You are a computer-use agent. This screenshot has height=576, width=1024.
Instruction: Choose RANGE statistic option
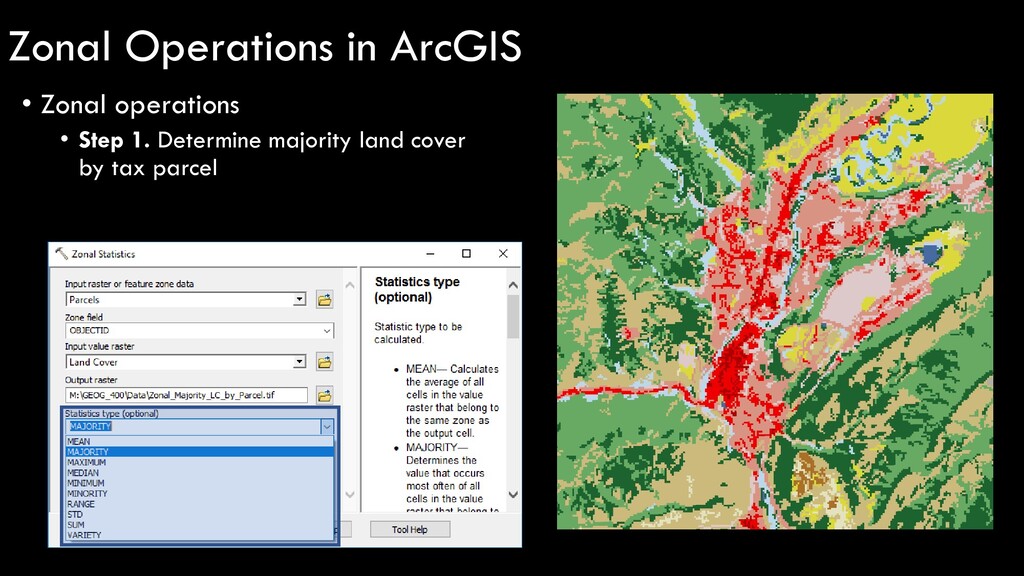pos(199,504)
